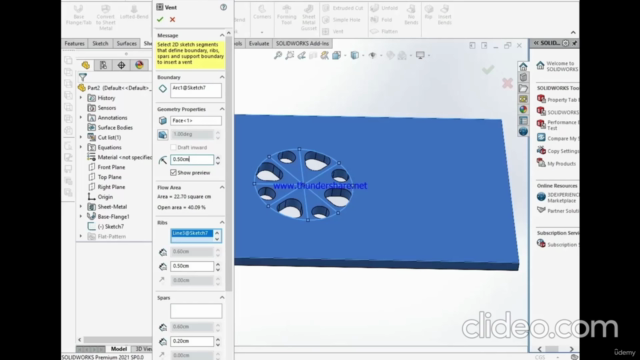The width and height of the screenshot is (640, 360).
Task: Click the Simple Hole tool
Action: [x=342, y=20]
